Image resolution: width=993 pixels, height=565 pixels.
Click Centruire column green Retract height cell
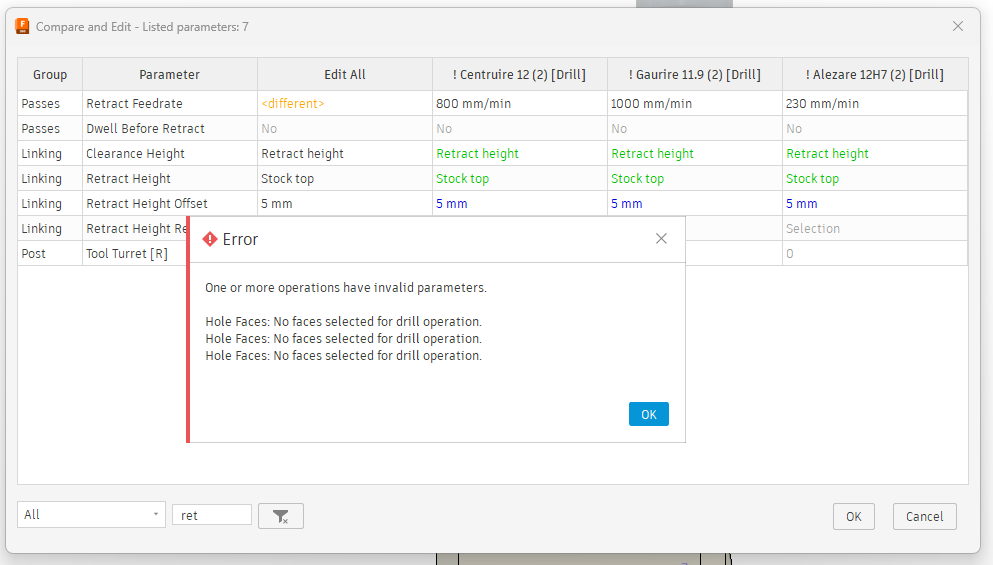pyautogui.click(x=520, y=153)
